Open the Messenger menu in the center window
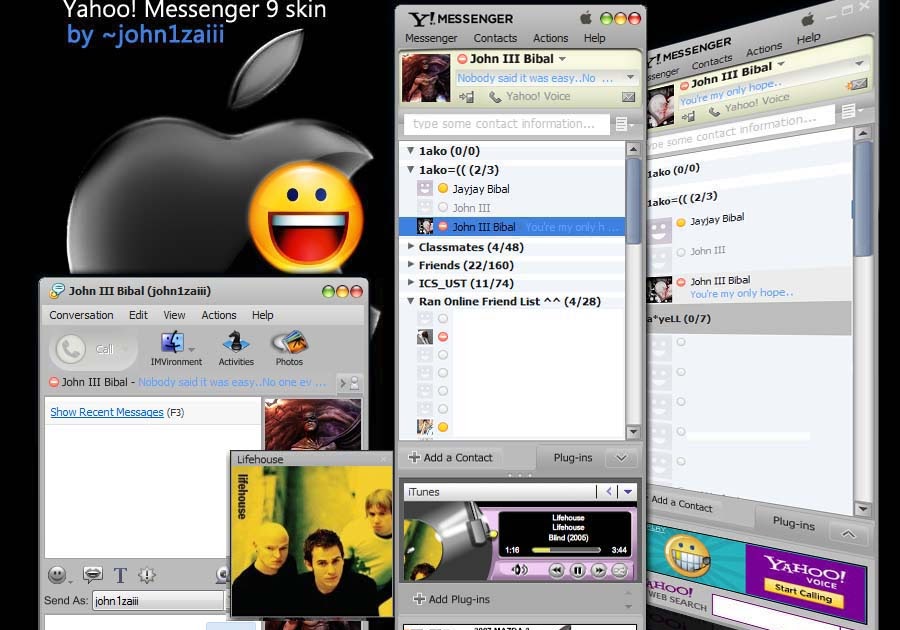 tap(431, 38)
